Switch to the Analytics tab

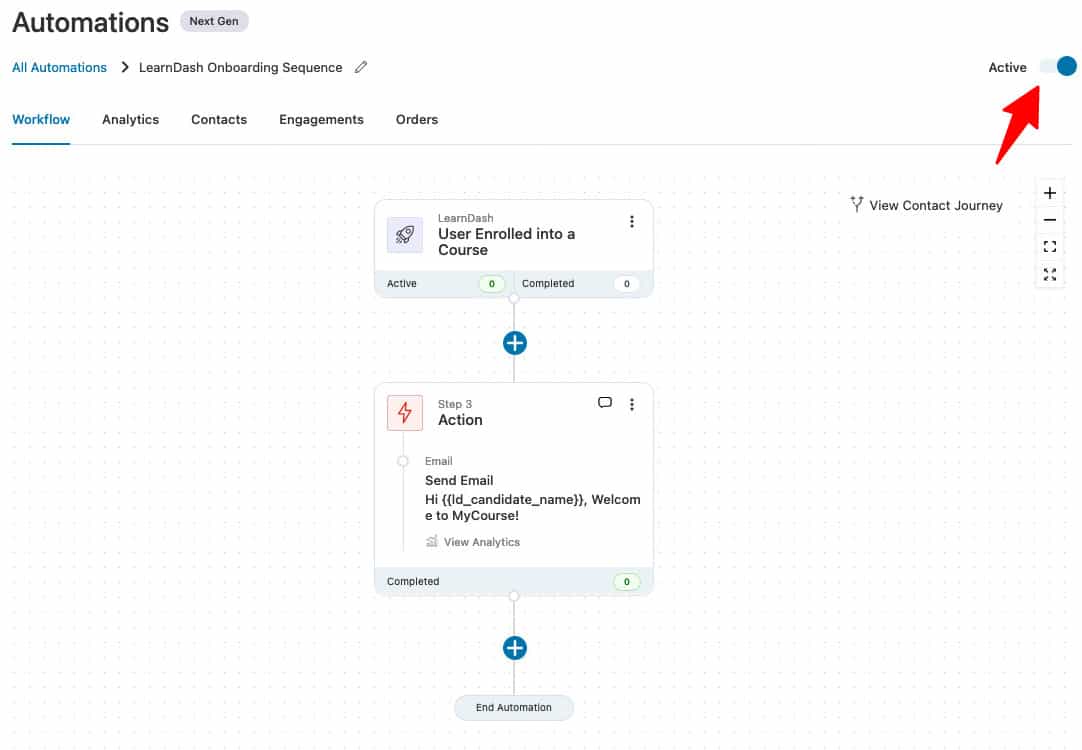point(130,119)
